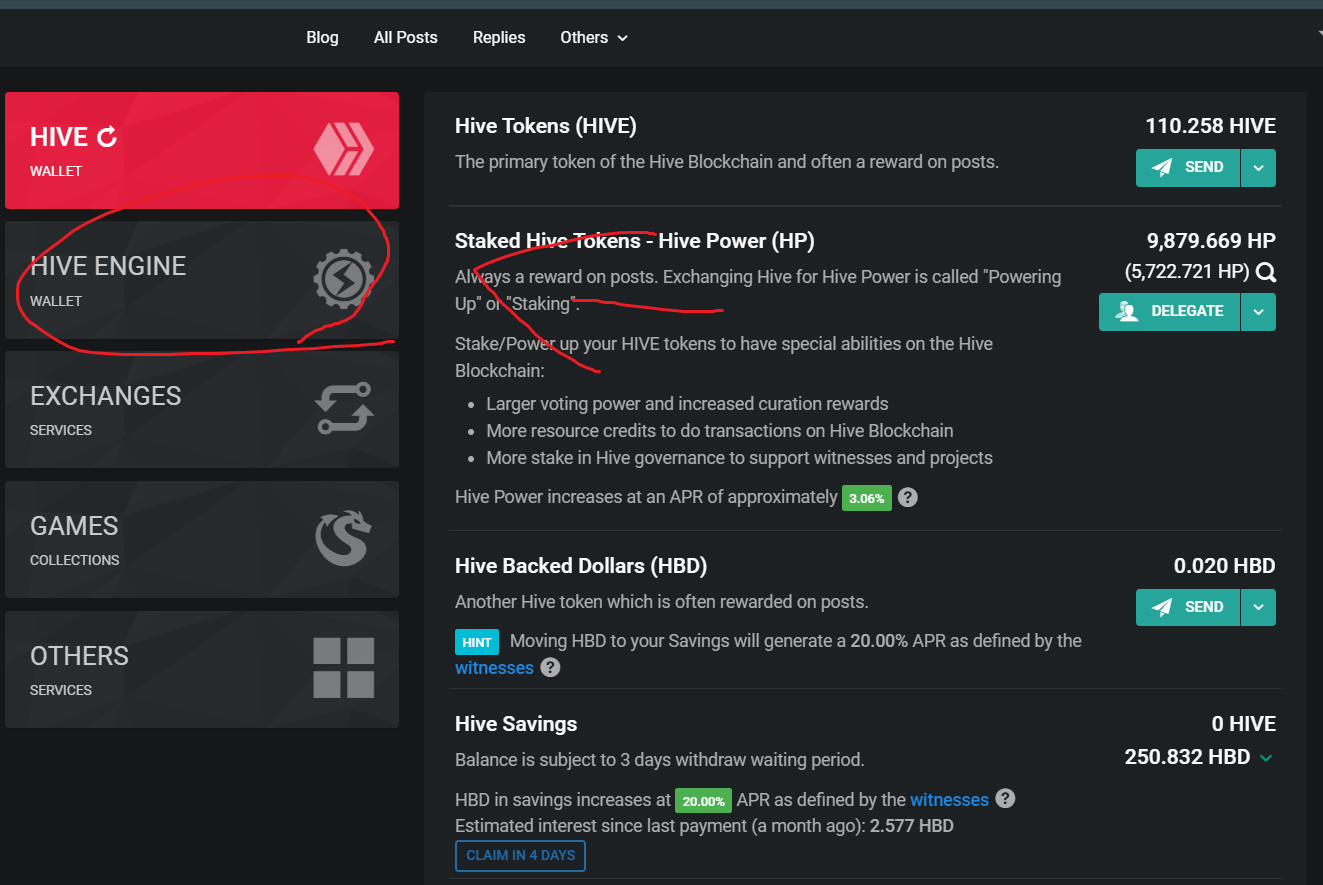The height and width of the screenshot is (885, 1323).
Task: Click the help icon after HBD witnesses hint
Action: click(x=550, y=667)
